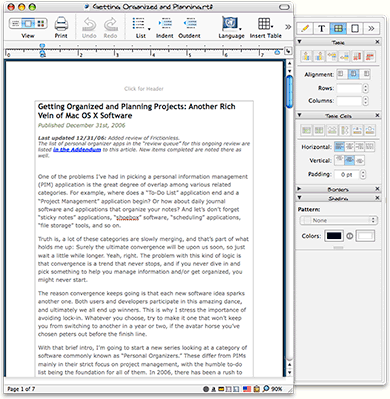Click the Padding 0 pt field
390x399 pixels.
click(x=347, y=174)
